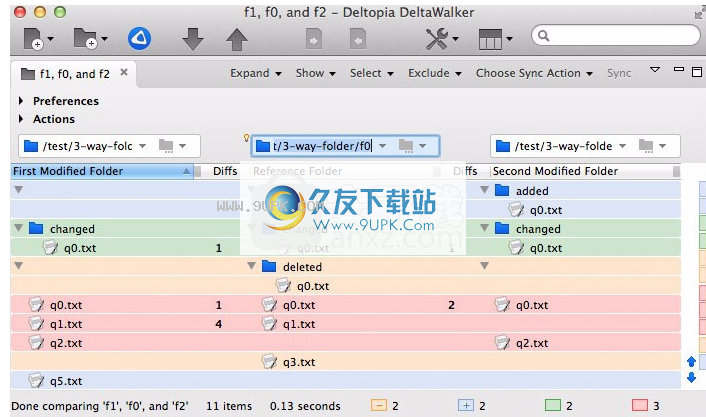The height and width of the screenshot is (417, 706).
Task: Open the Show menu
Action: coord(316,73)
